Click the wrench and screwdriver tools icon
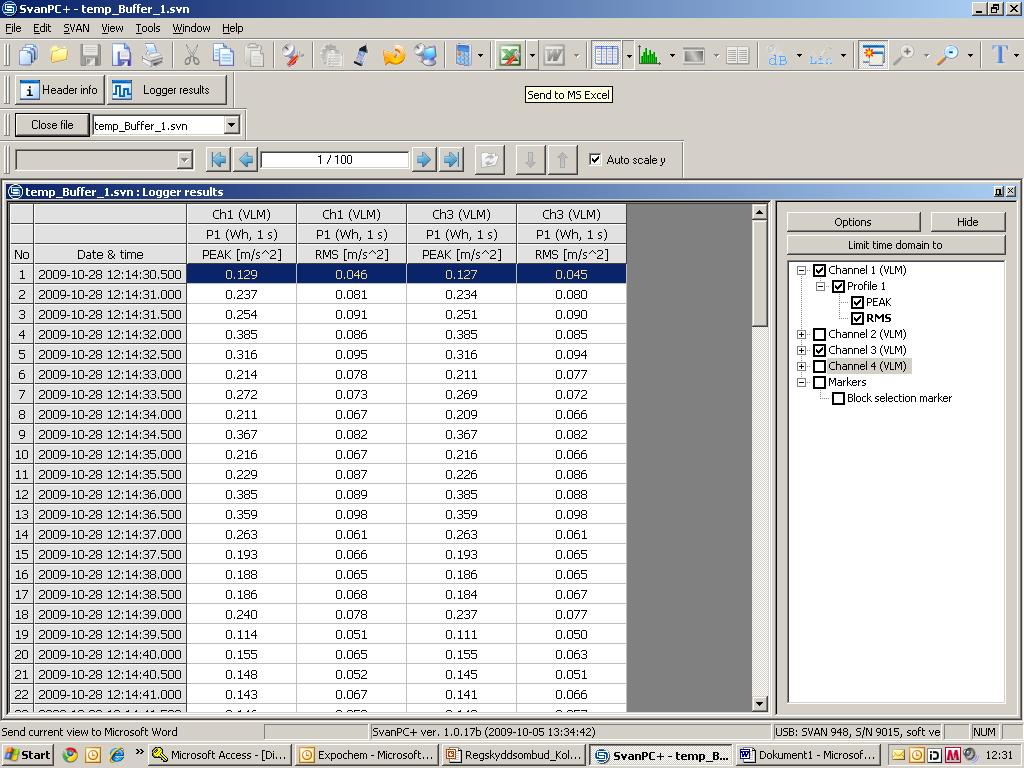The image size is (1024, 768). click(x=292, y=55)
